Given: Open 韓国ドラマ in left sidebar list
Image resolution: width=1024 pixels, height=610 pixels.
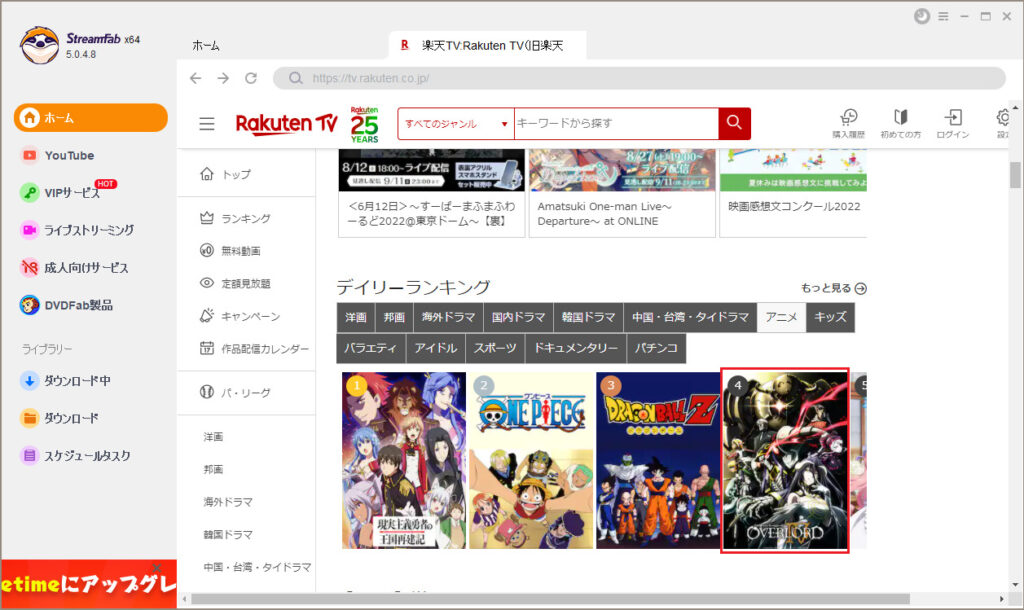Looking at the screenshot, I should click(228, 534).
